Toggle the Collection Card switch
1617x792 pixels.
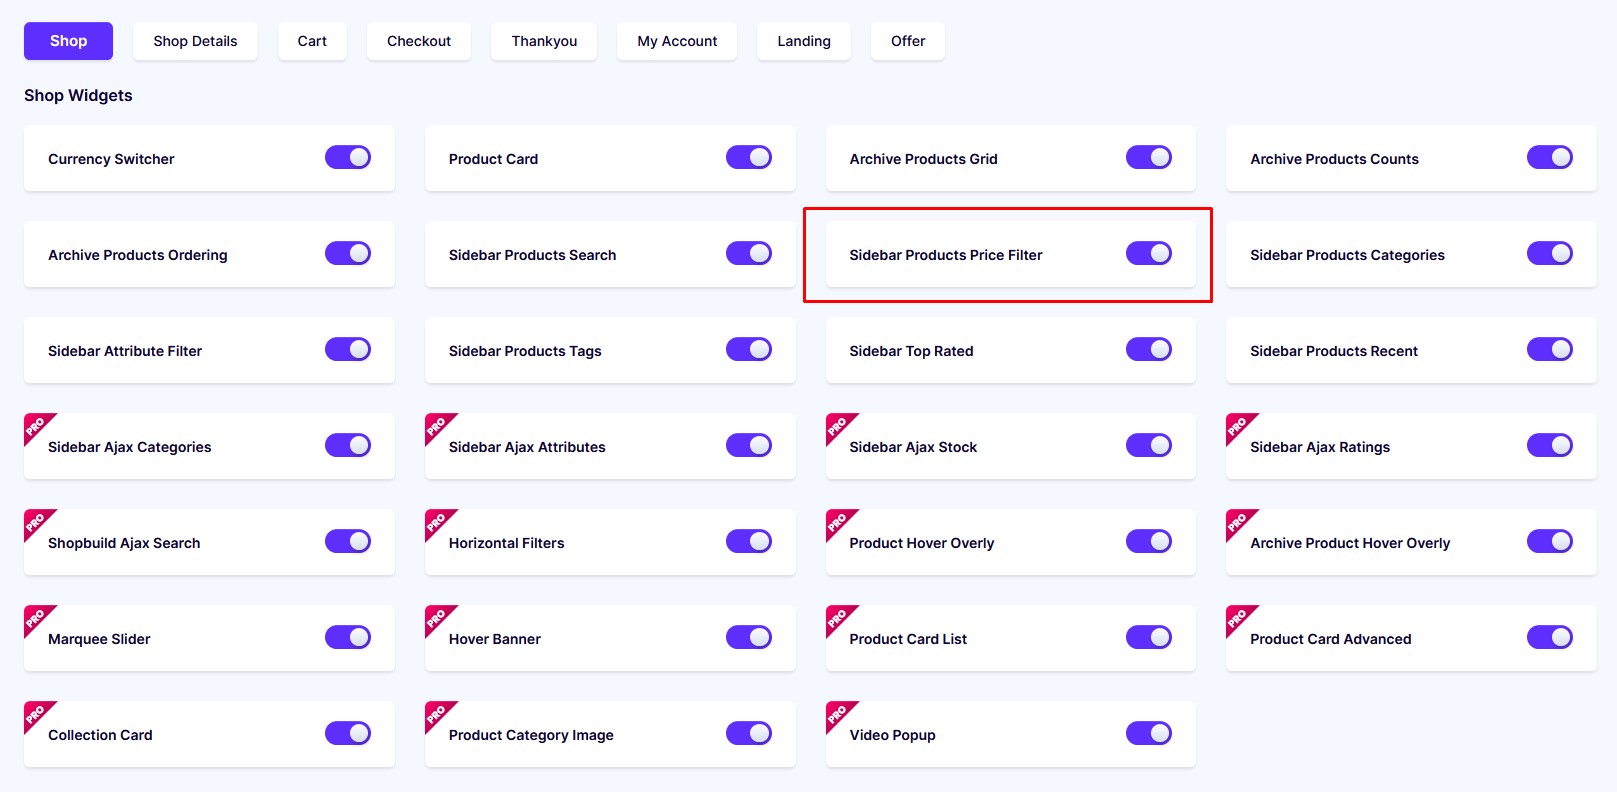point(348,734)
